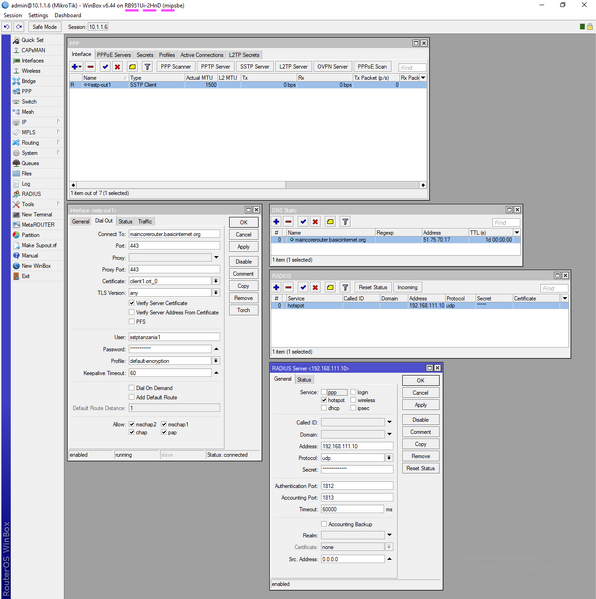Image resolution: width=596 pixels, height=599 pixels.
Task: Expand the Proxy field arrow
Action: click(216, 257)
